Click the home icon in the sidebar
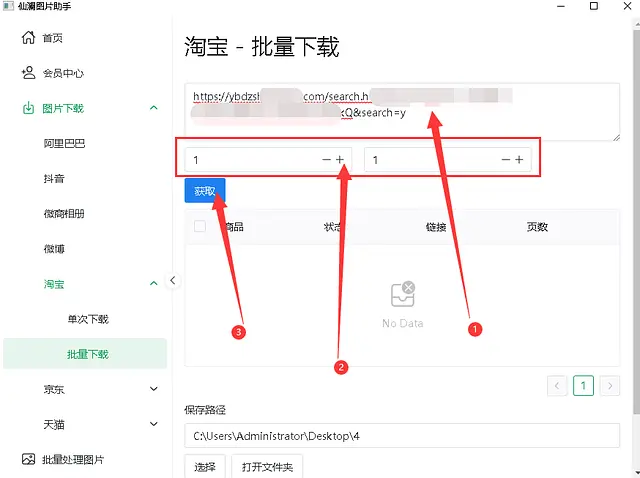 point(28,37)
